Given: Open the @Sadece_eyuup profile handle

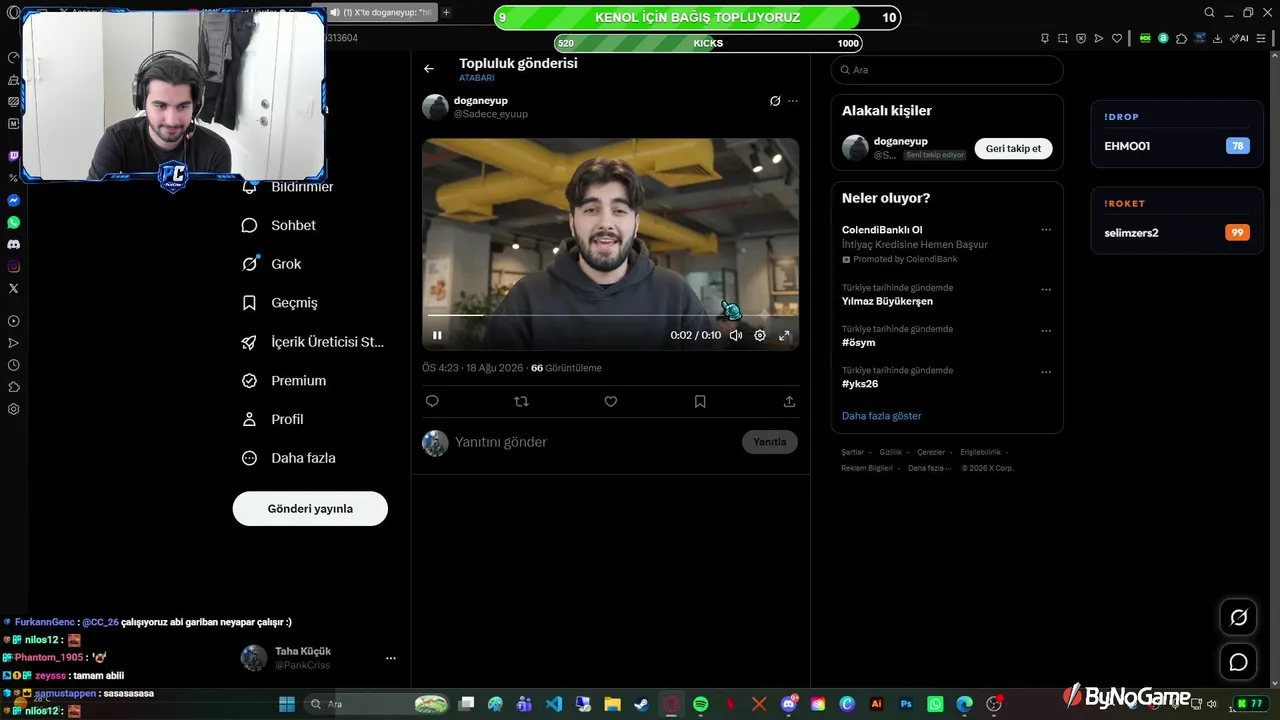Looking at the screenshot, I should pyautogui.click(x=491, y=114).
